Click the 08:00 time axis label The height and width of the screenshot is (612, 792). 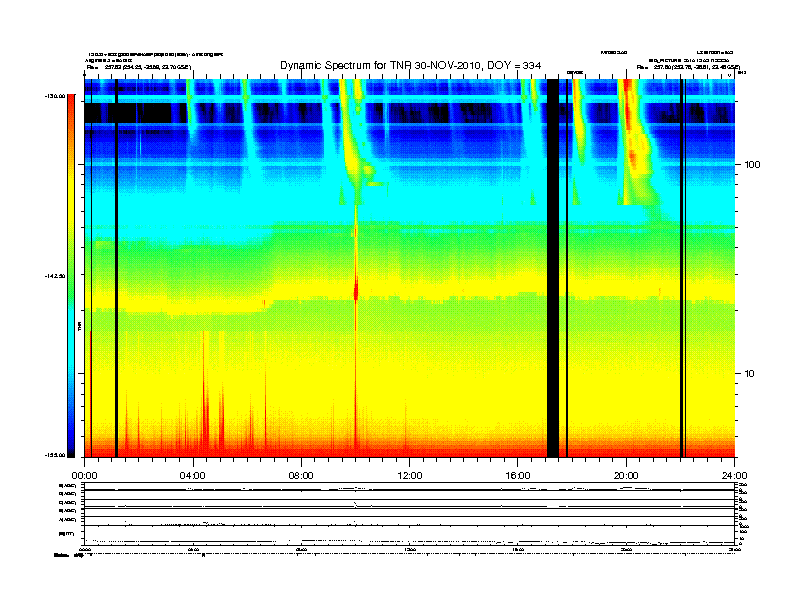click(301, 476)
